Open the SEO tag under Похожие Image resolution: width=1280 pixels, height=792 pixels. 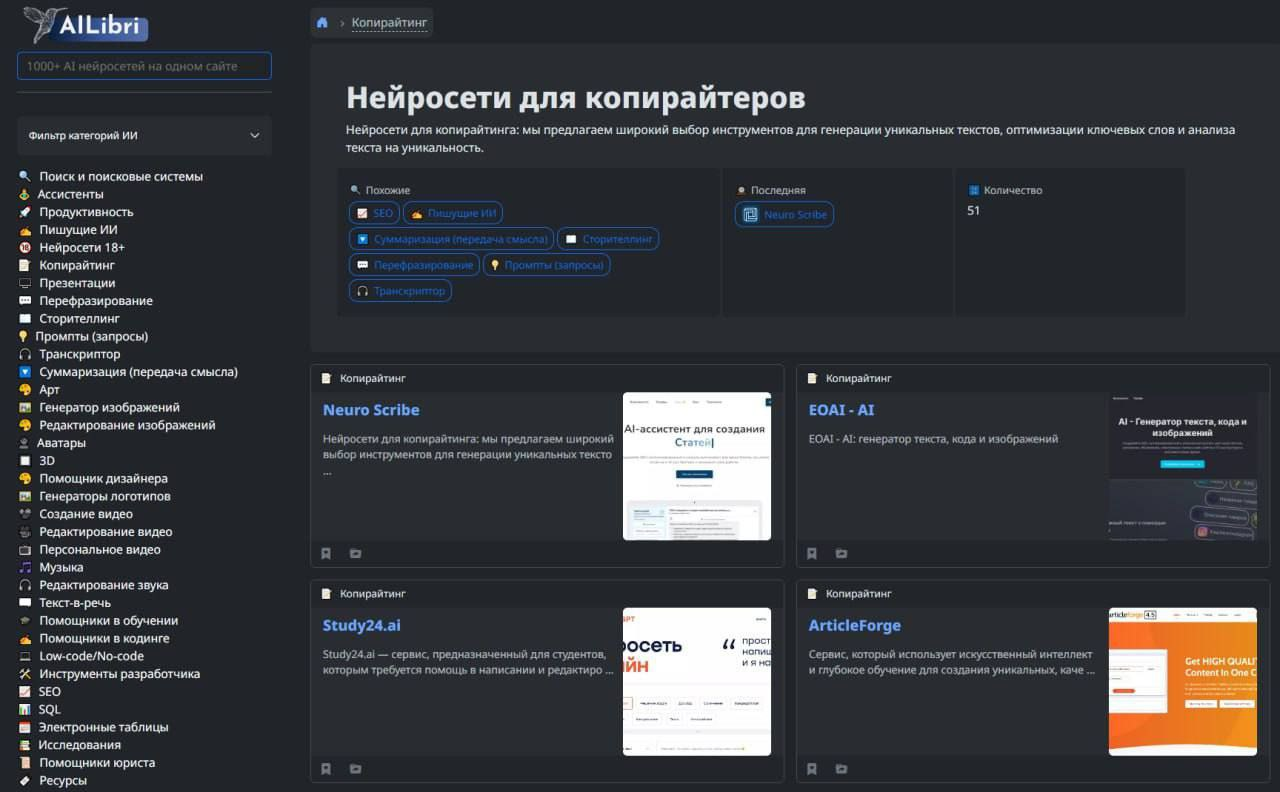tap(374, 213)
